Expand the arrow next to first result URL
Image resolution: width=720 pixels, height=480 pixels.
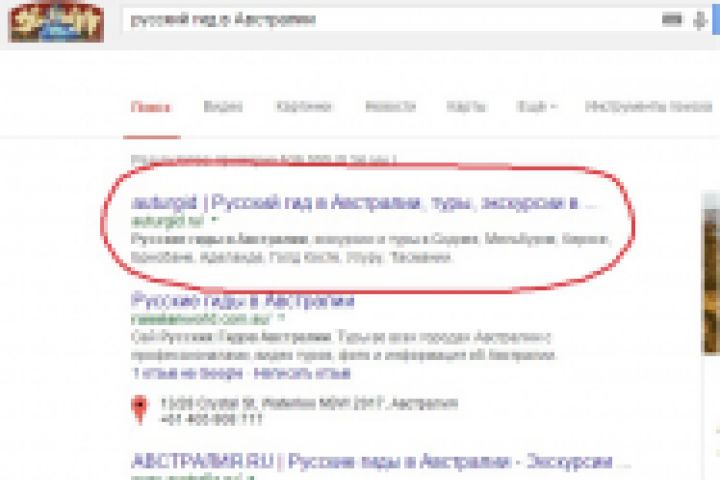click(214, 221)
